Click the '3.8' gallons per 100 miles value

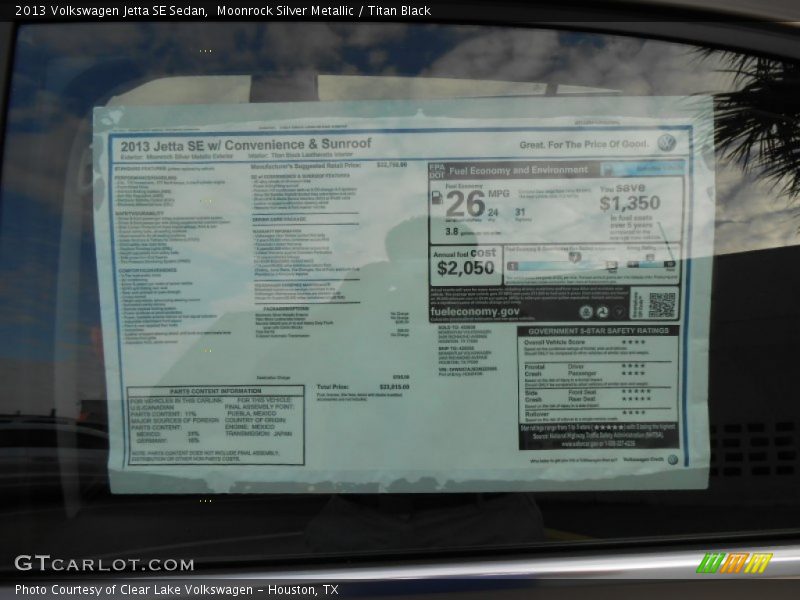tap(452, 232)
